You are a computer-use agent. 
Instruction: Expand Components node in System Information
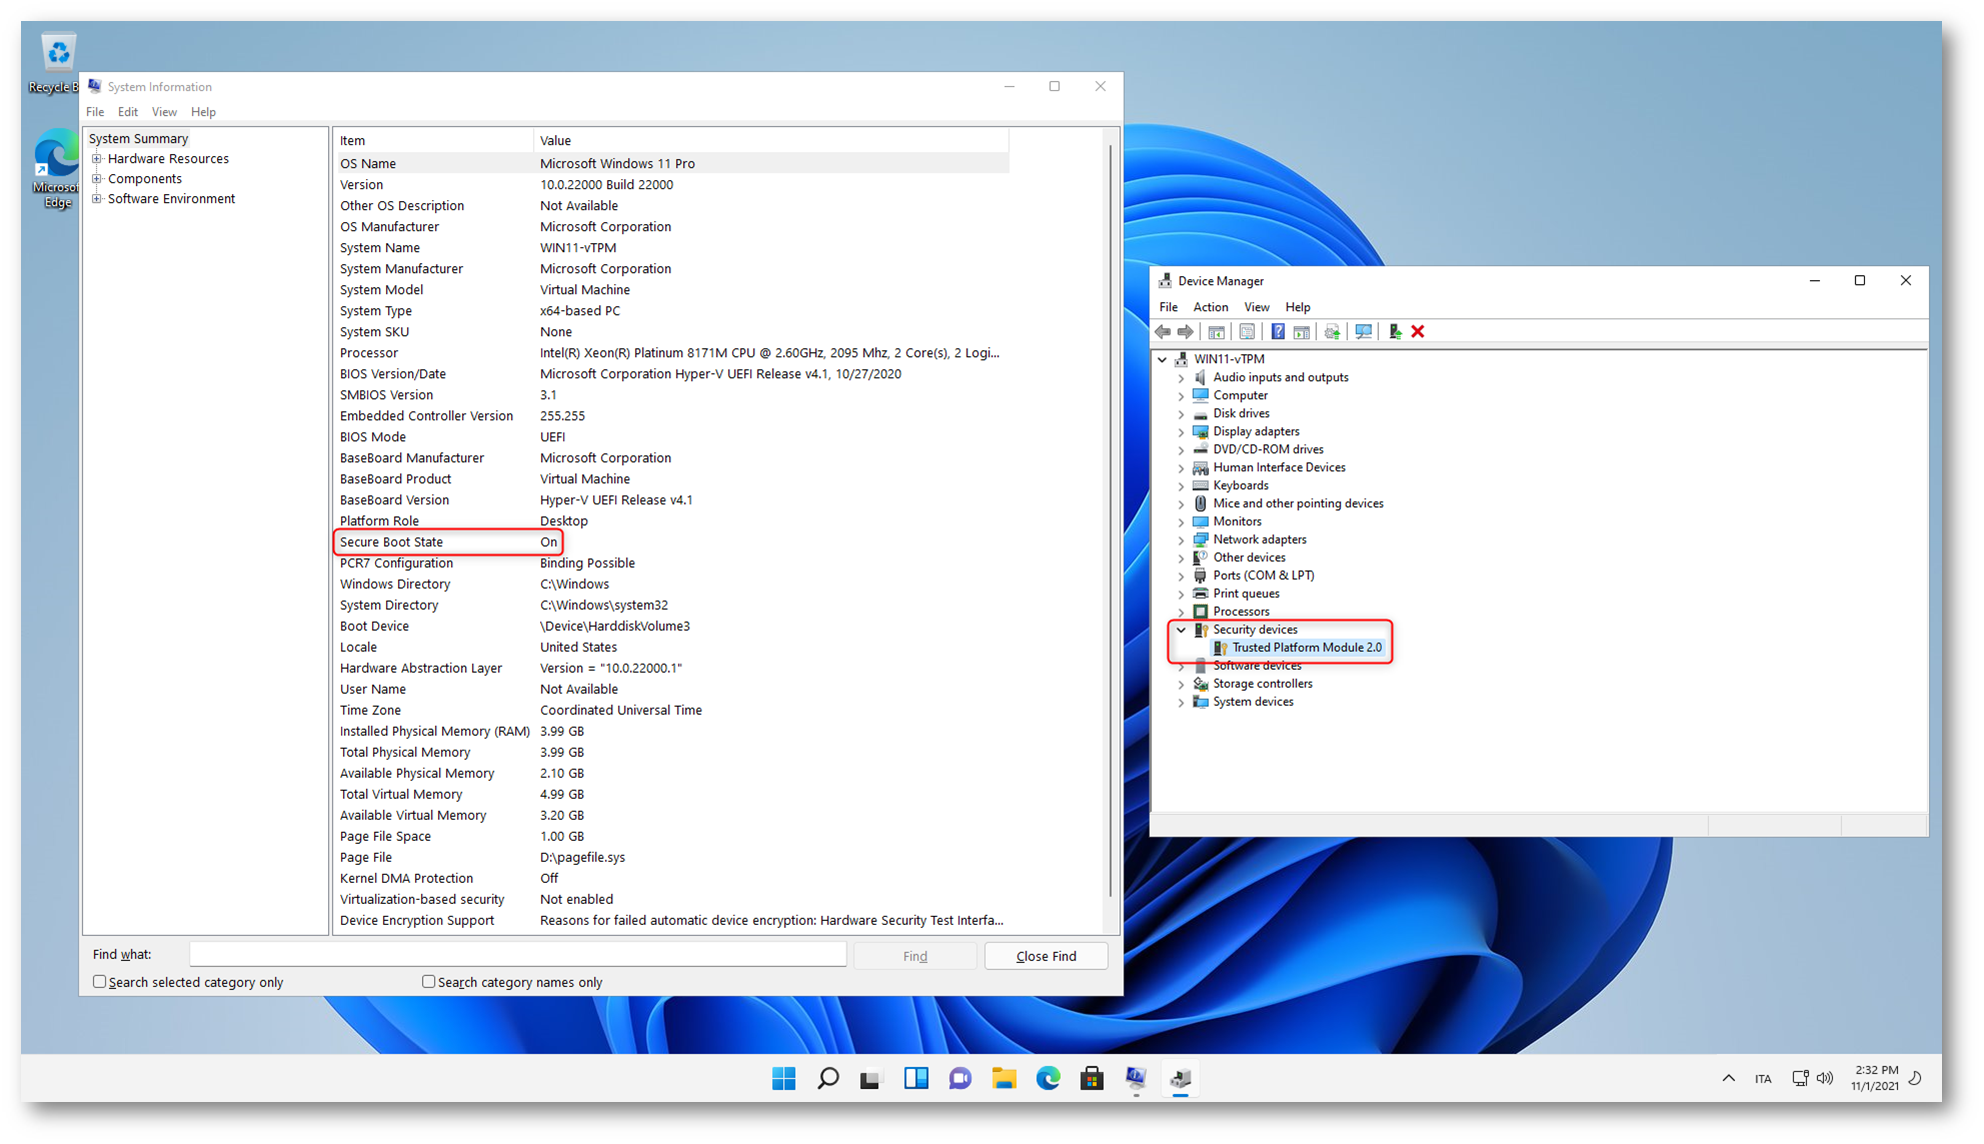(97, 179)
